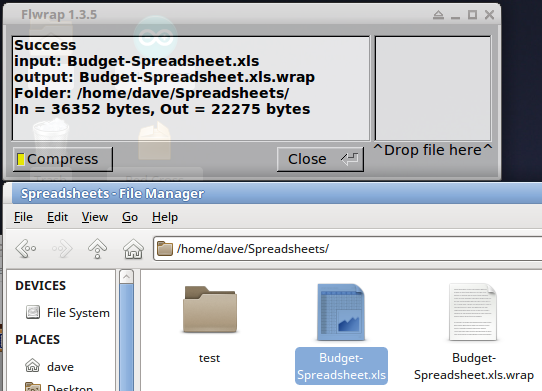Select the Budget-Spreadsheet.xls.wrap file icon
542x391 pixels.
(x=473, y=312)
